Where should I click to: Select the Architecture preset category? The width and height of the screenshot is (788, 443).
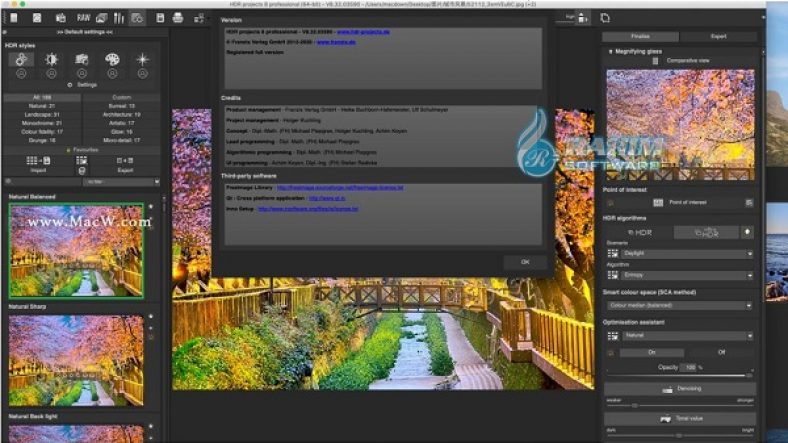(122, 115)
